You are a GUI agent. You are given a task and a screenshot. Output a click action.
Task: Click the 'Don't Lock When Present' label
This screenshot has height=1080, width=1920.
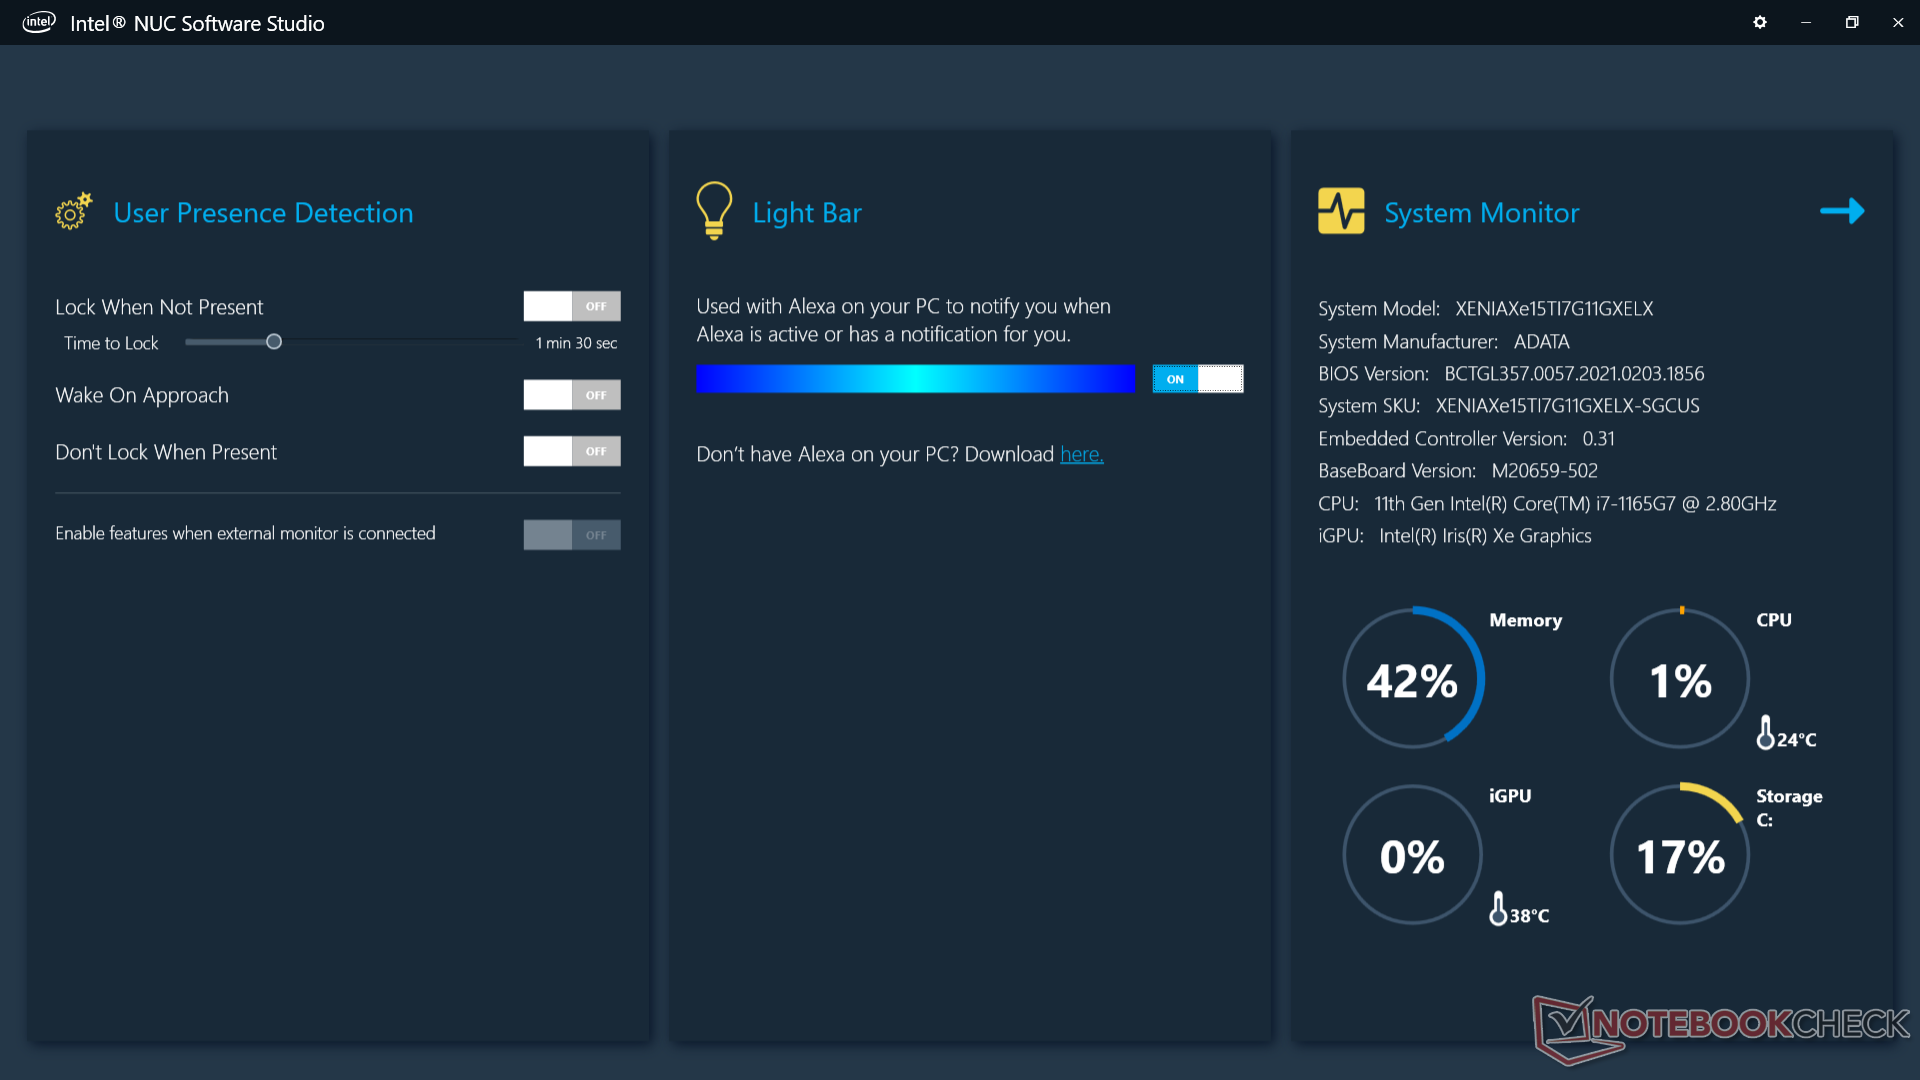166,452
